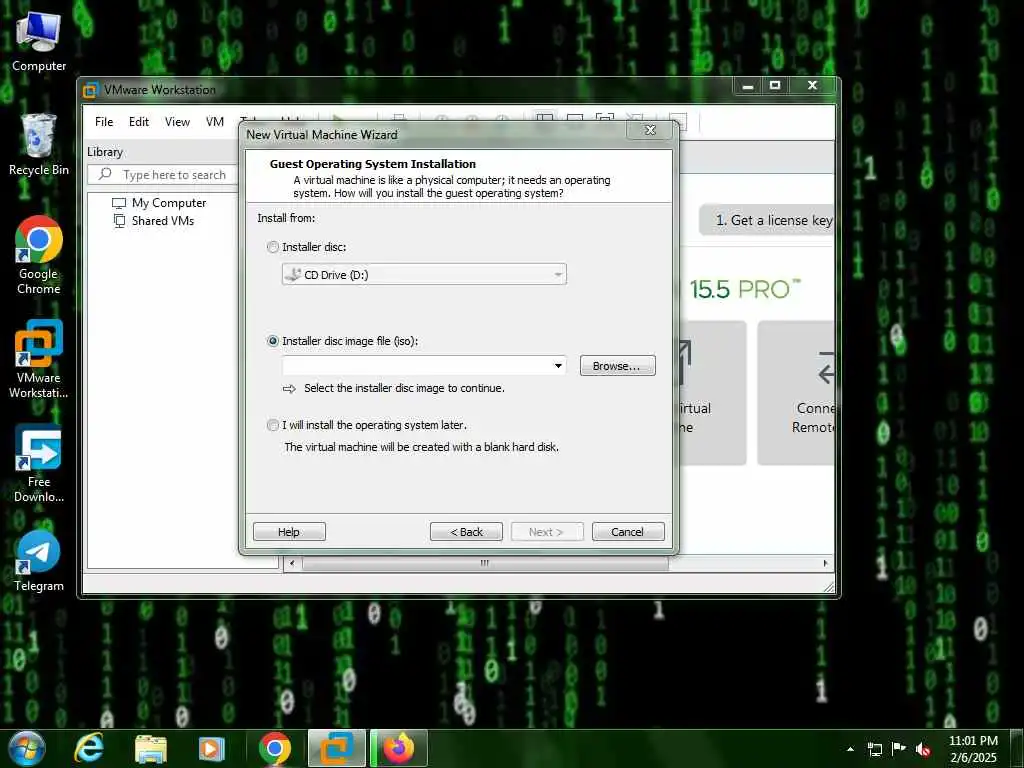The width and height of the screenshot is (1024, 768).
Task: Click the disabled Next button
Action: tap(547, 532)
